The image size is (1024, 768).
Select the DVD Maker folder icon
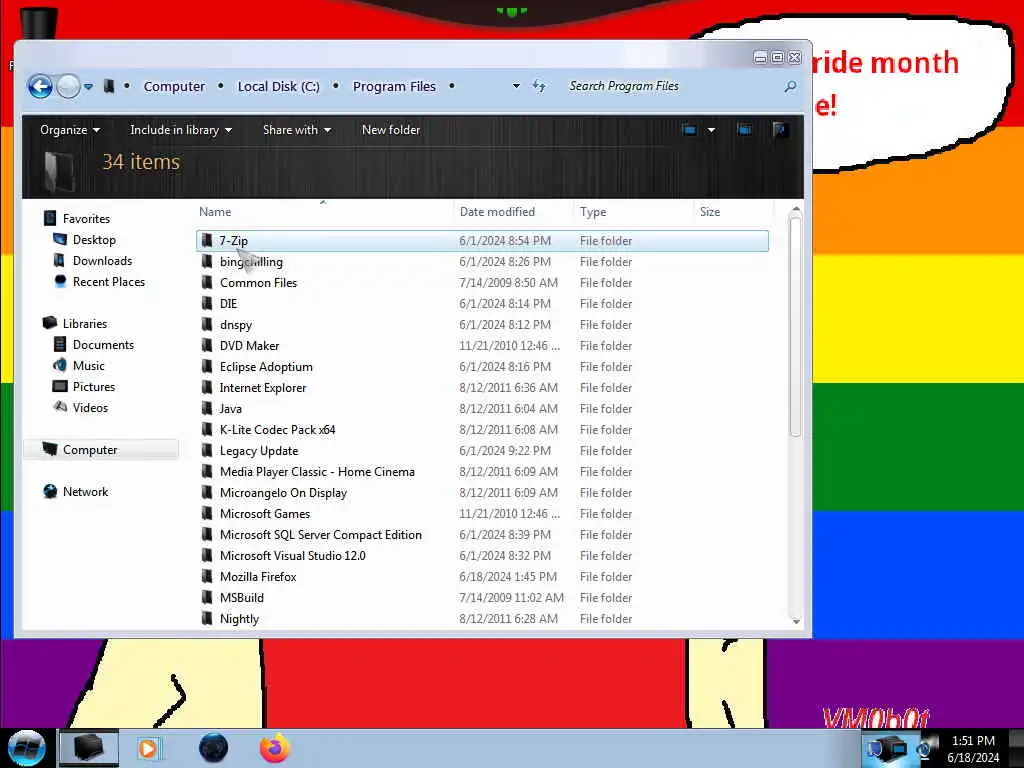207,345
